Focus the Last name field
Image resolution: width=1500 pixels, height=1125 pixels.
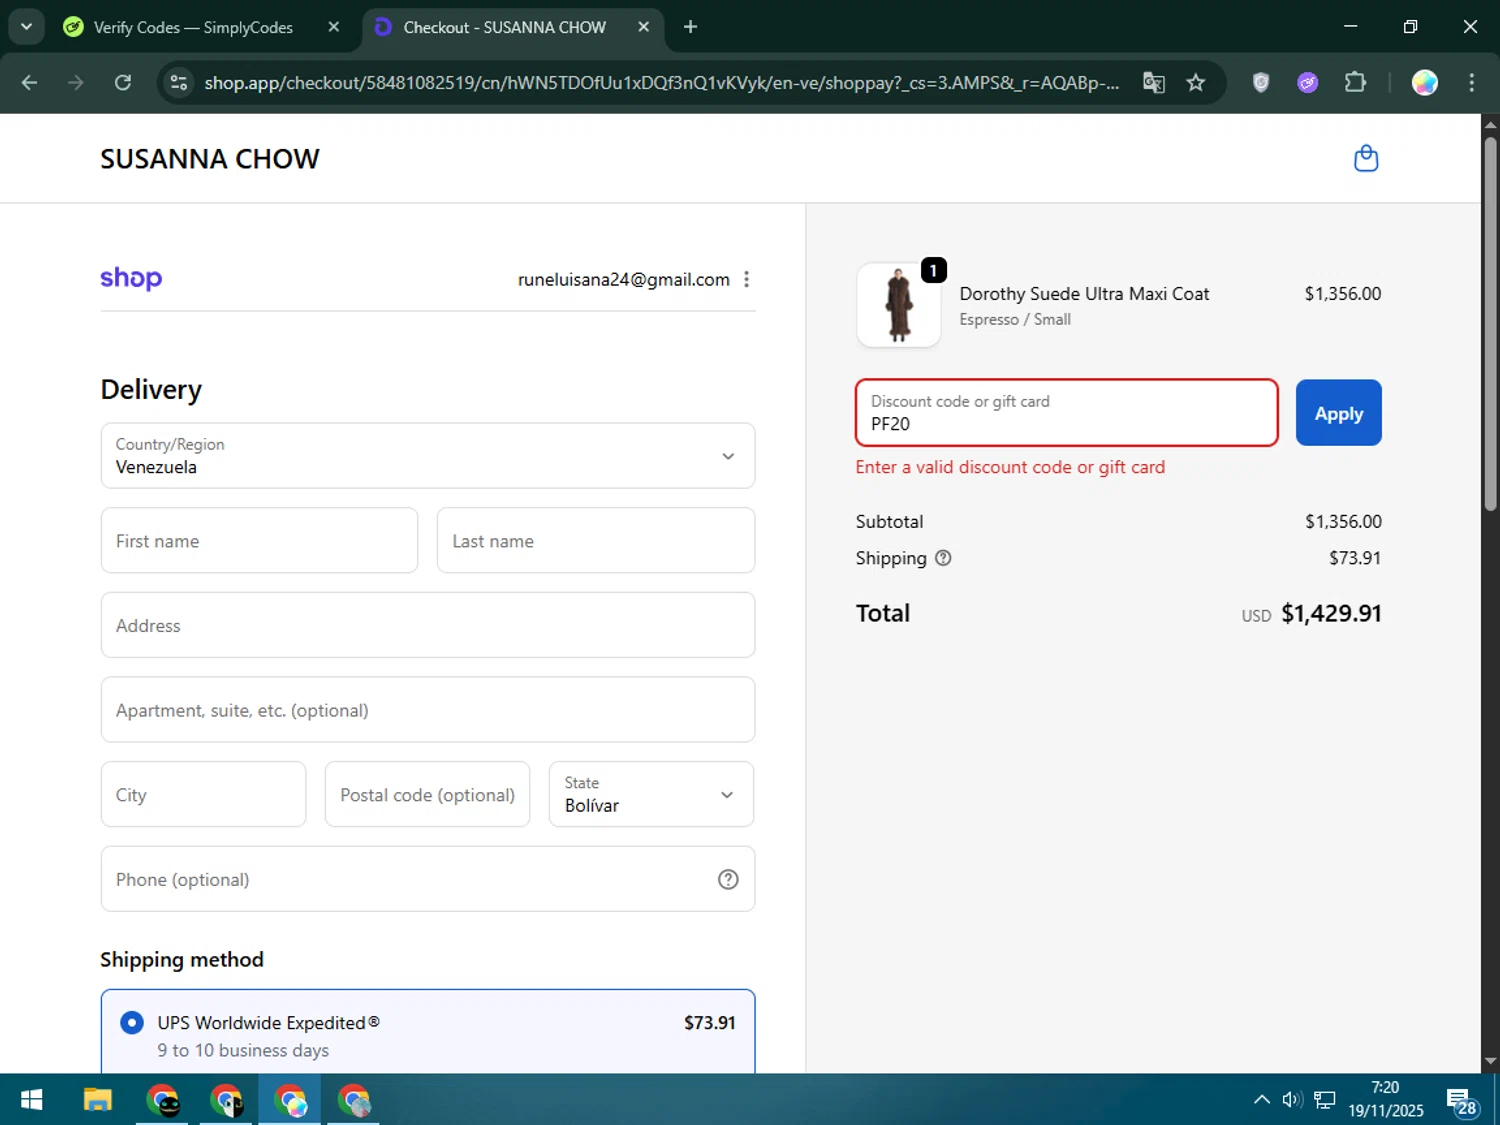[x=596, y=540]
